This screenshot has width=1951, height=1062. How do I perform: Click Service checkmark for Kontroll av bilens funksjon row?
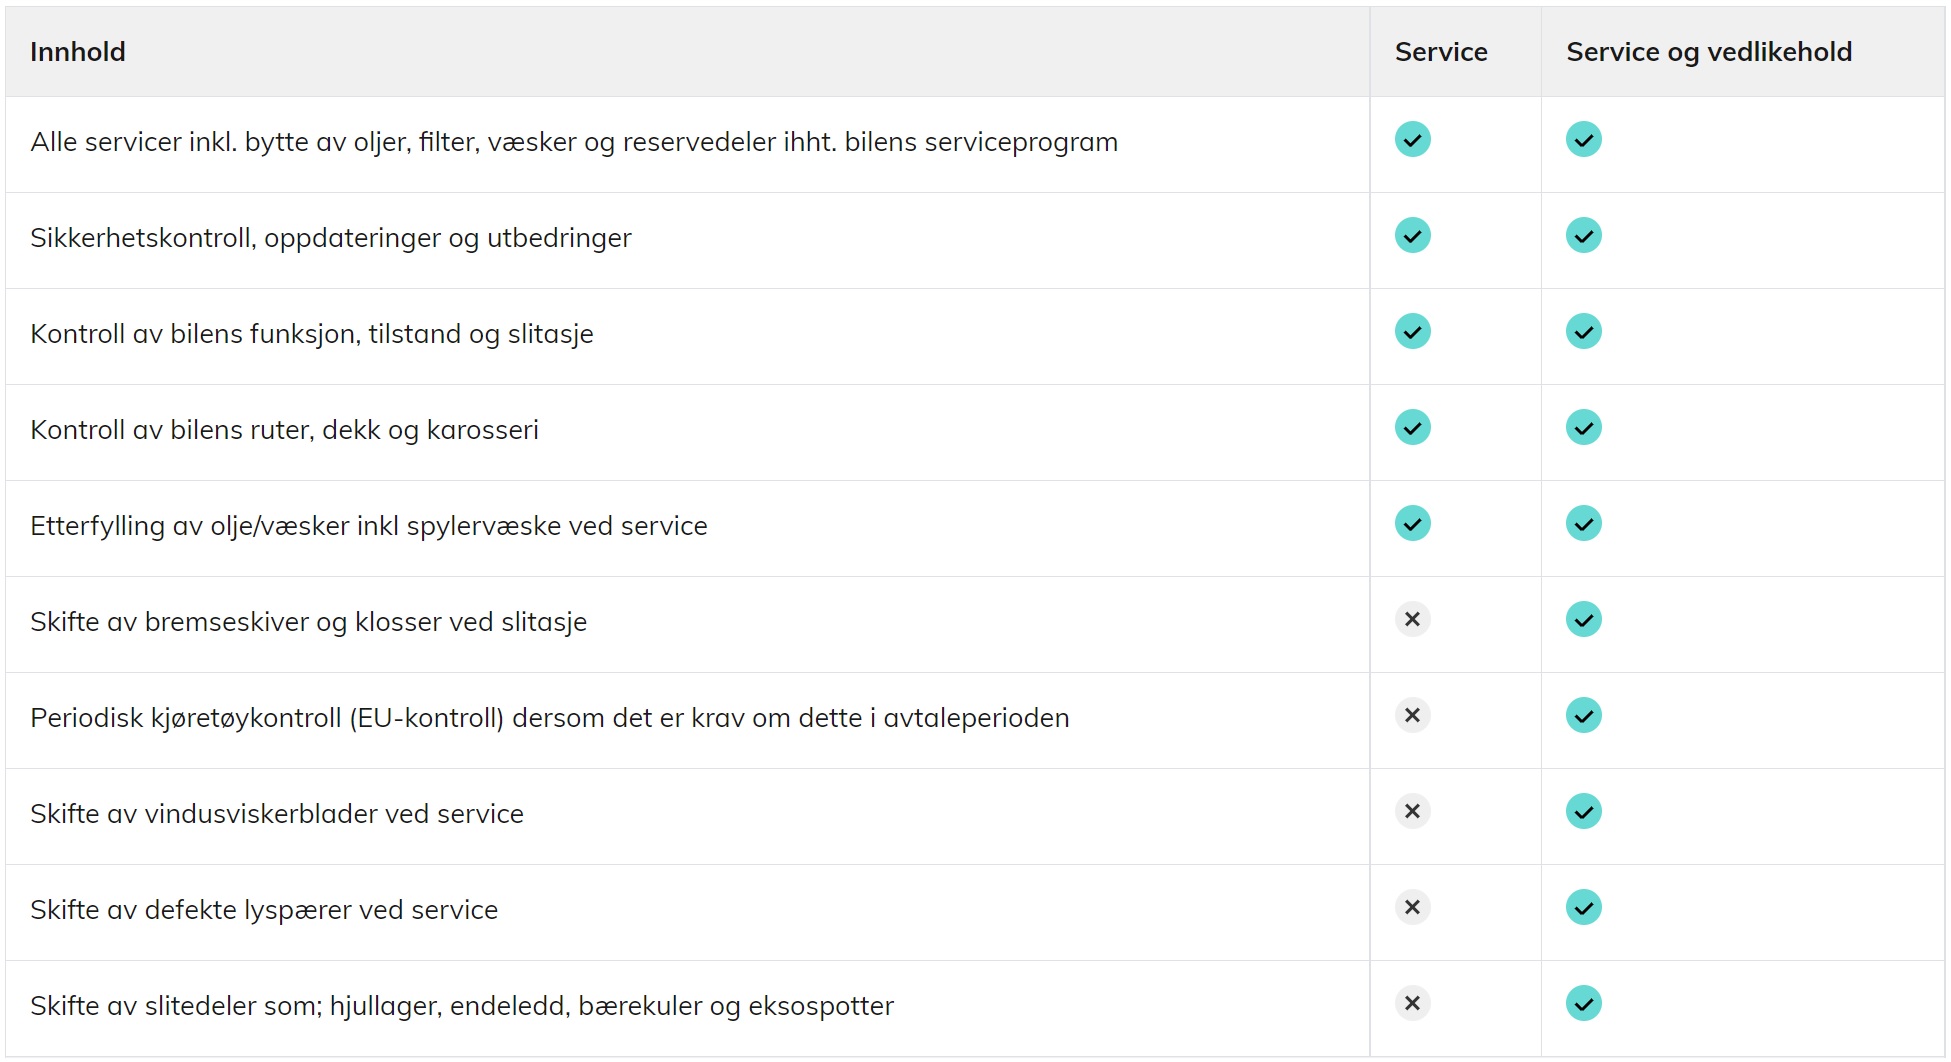tap(1412, 332)
